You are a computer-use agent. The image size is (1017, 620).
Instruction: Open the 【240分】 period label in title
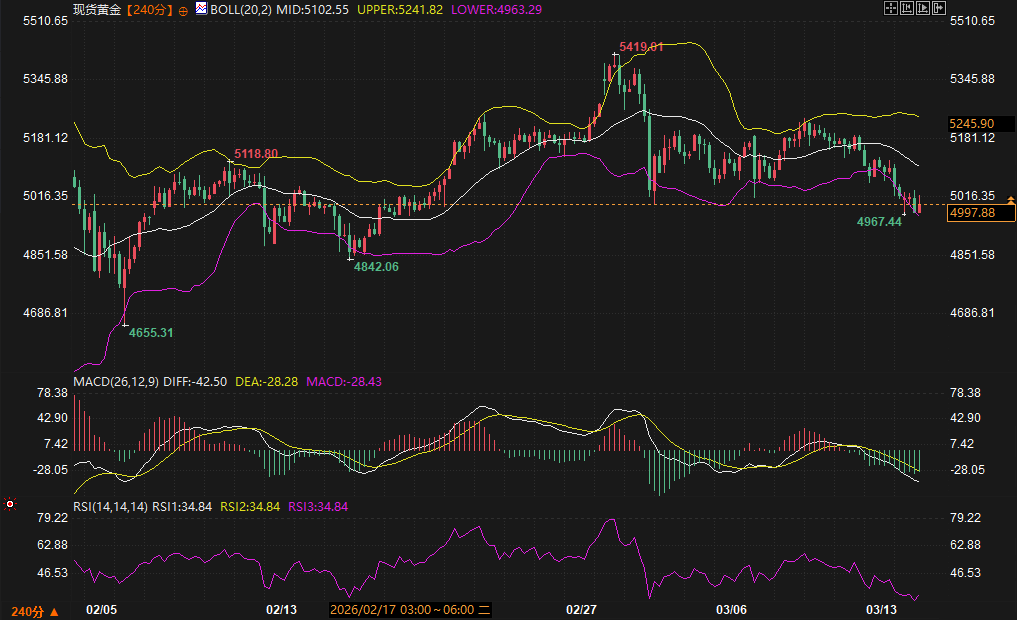(x=149, y=9)
